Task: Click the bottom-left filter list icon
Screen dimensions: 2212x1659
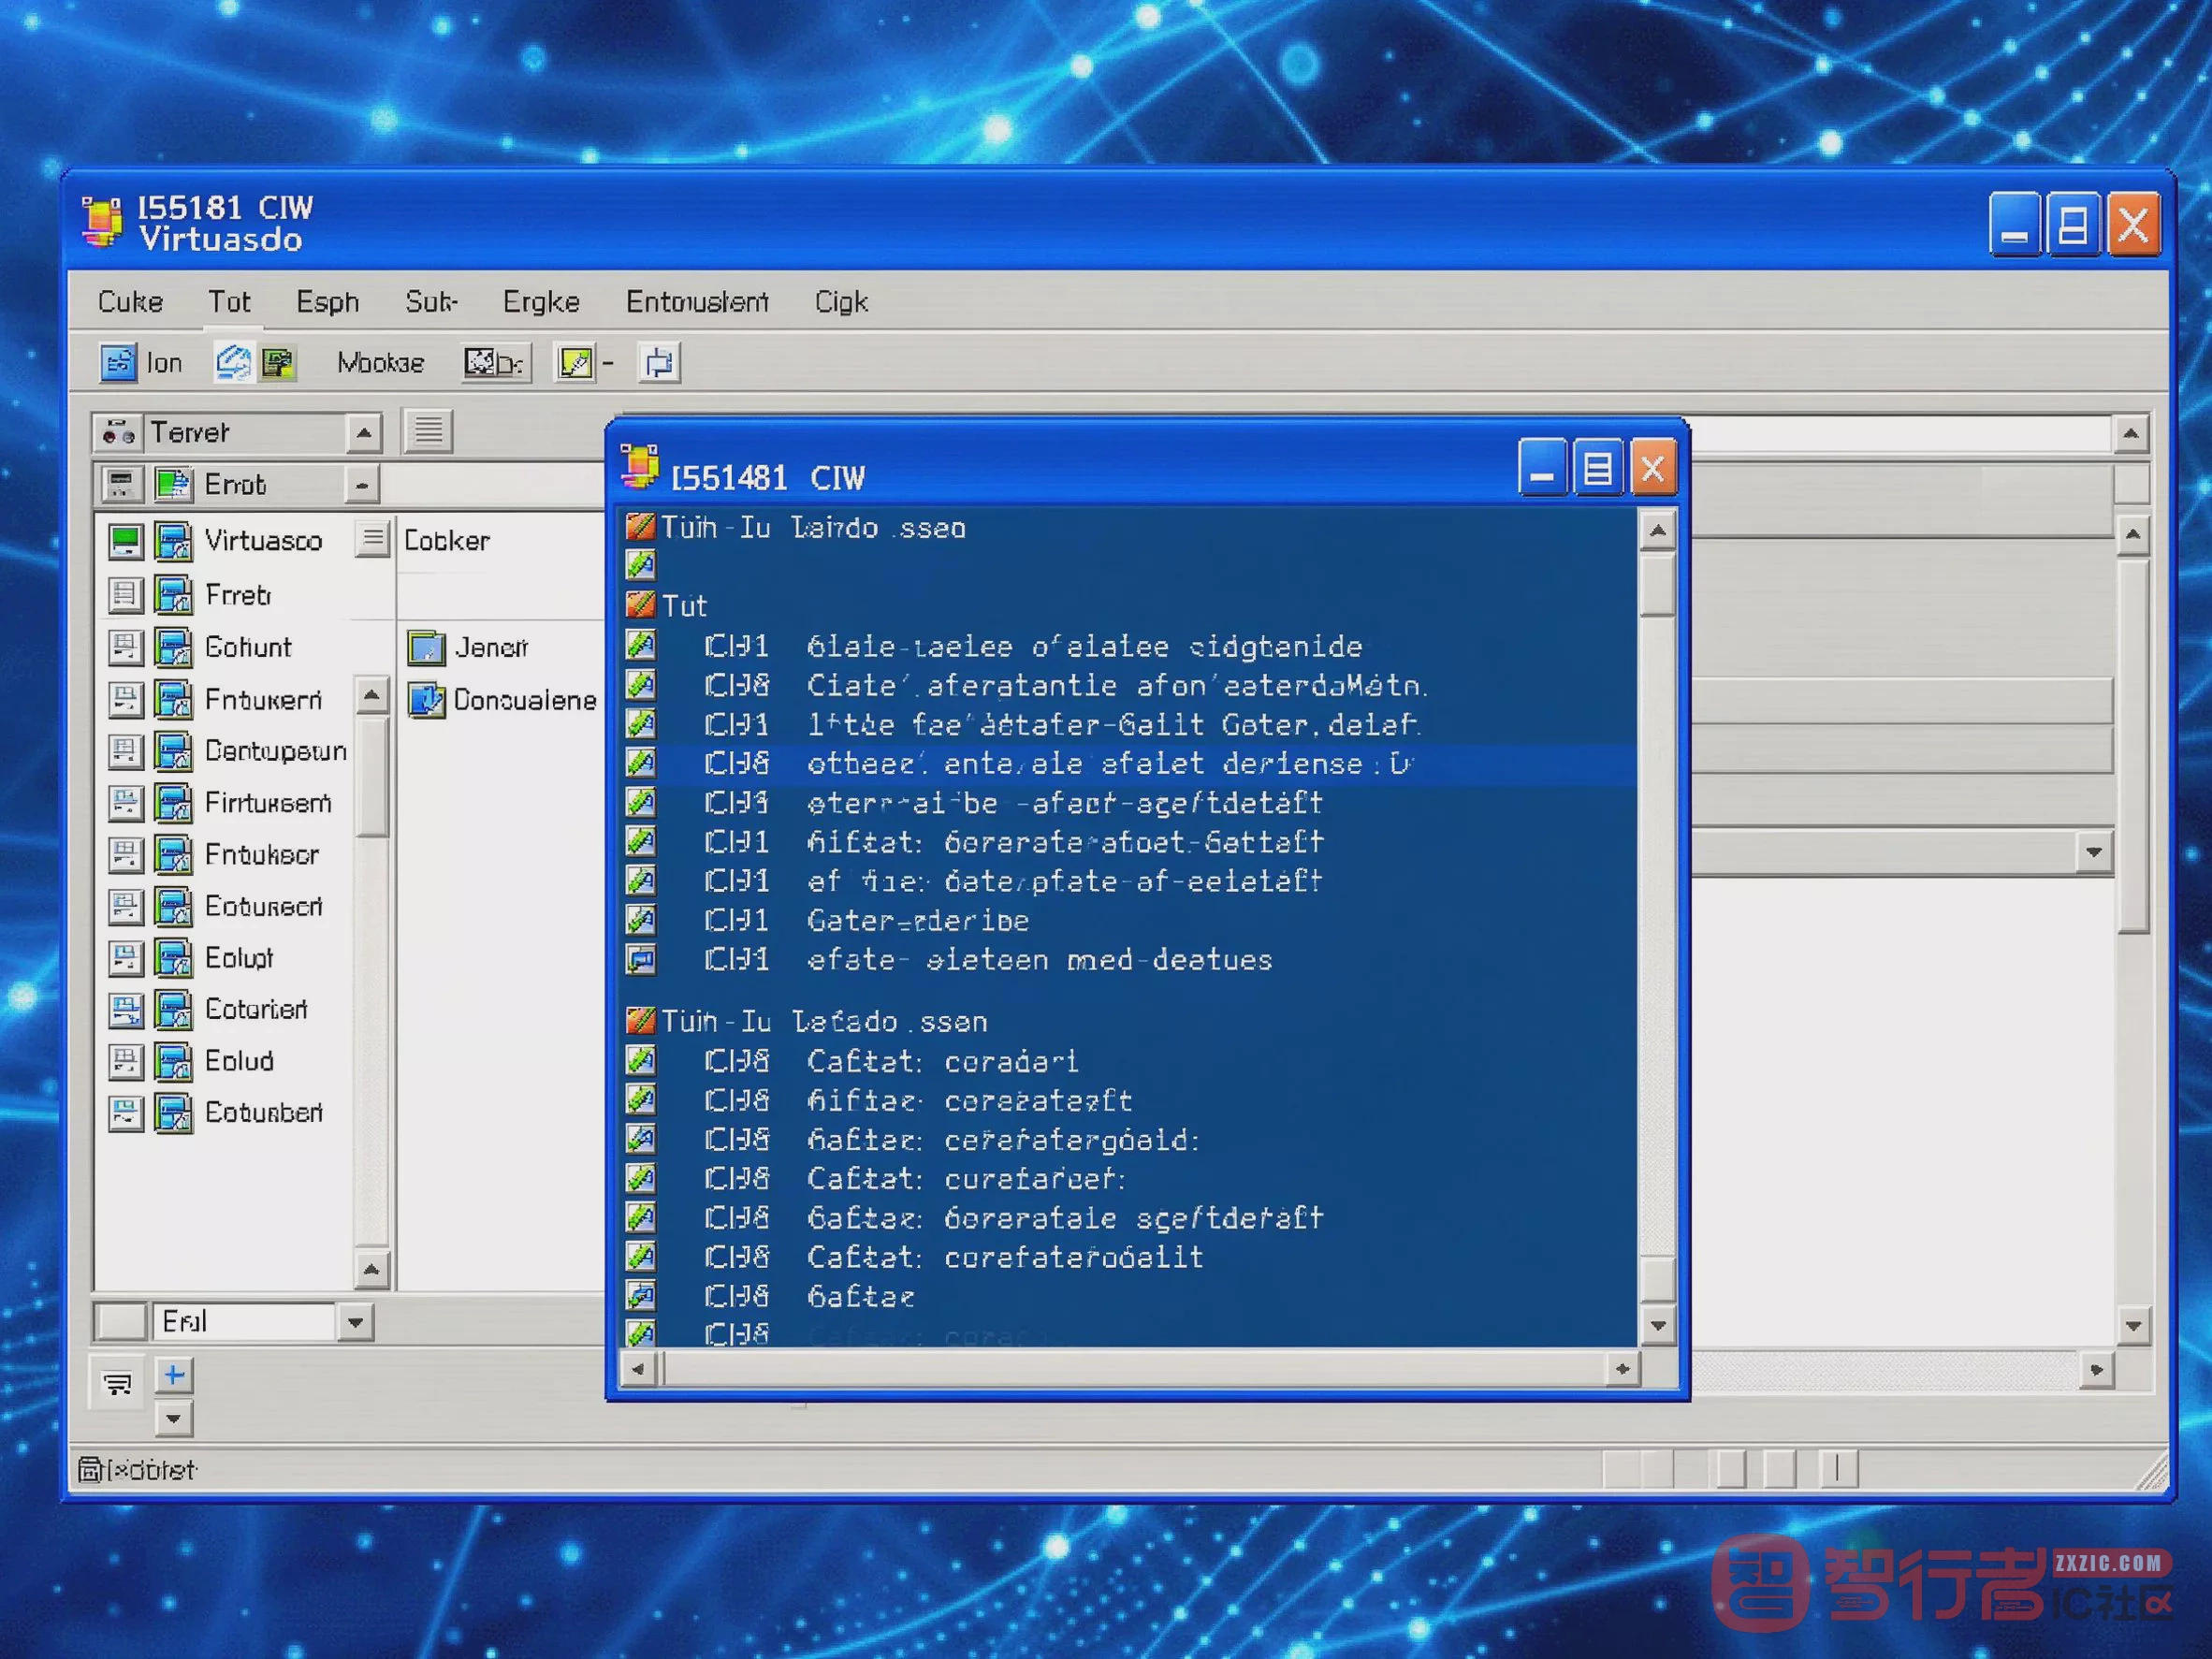Action: click(117, 1383)
